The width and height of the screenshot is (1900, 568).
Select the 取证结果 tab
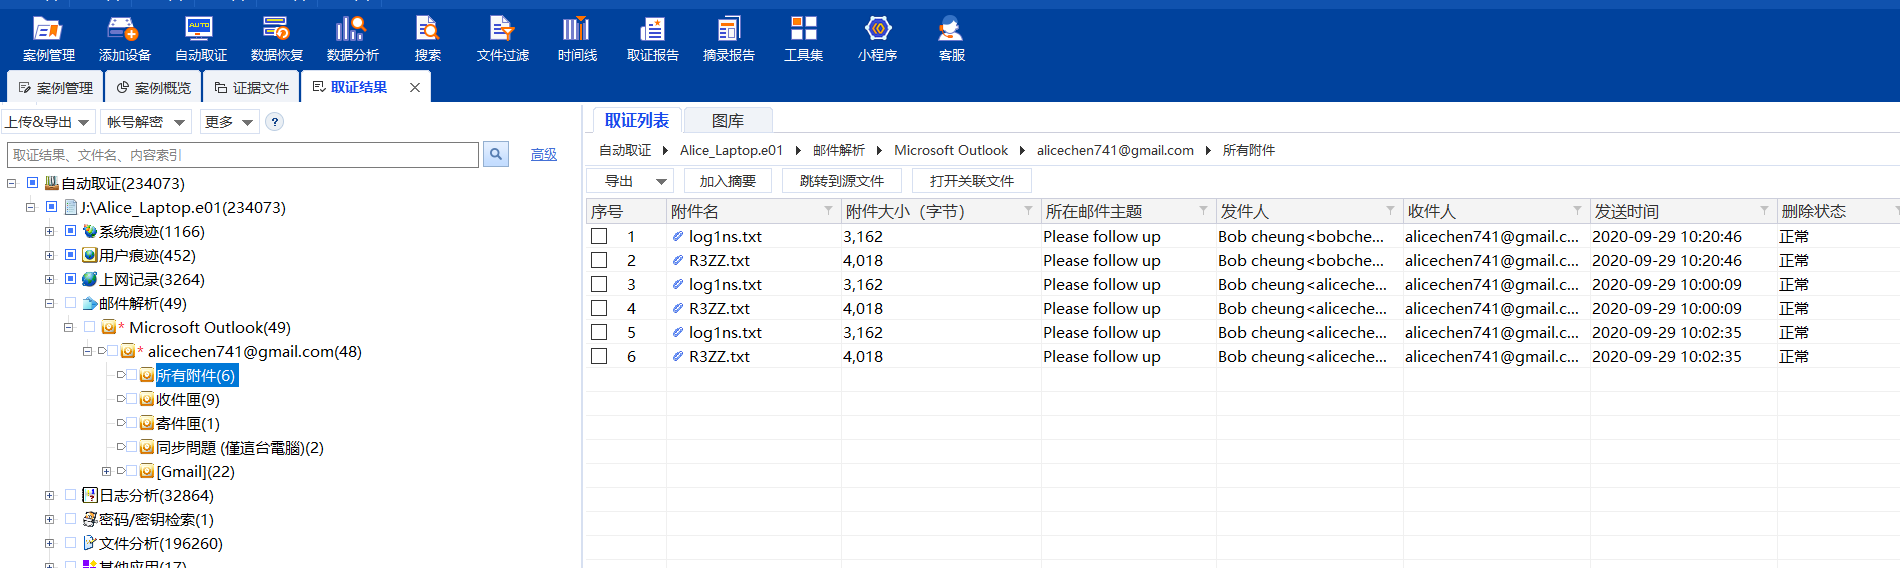[358, 87]
